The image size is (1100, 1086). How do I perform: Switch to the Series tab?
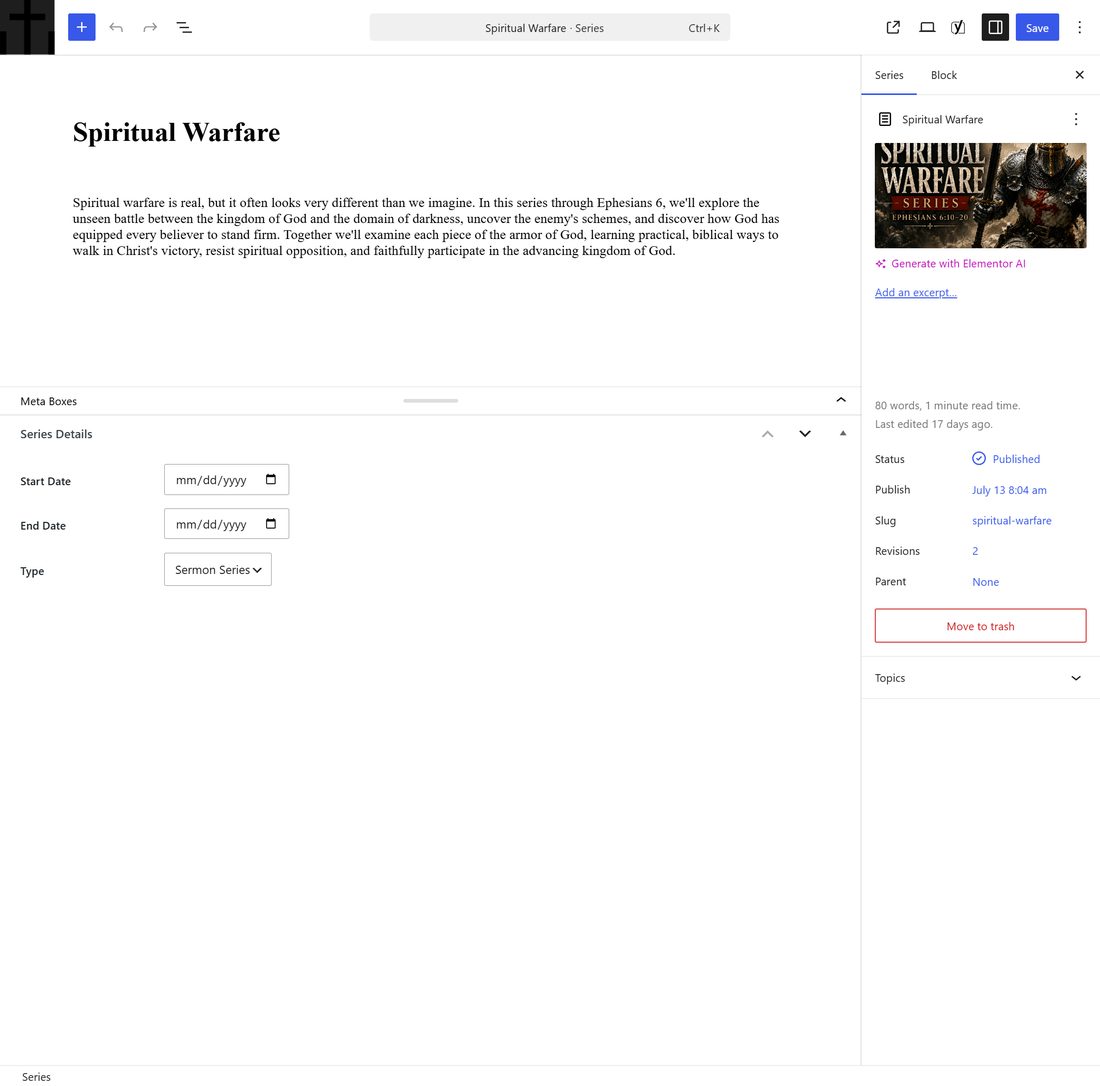[x=888, y=75]
